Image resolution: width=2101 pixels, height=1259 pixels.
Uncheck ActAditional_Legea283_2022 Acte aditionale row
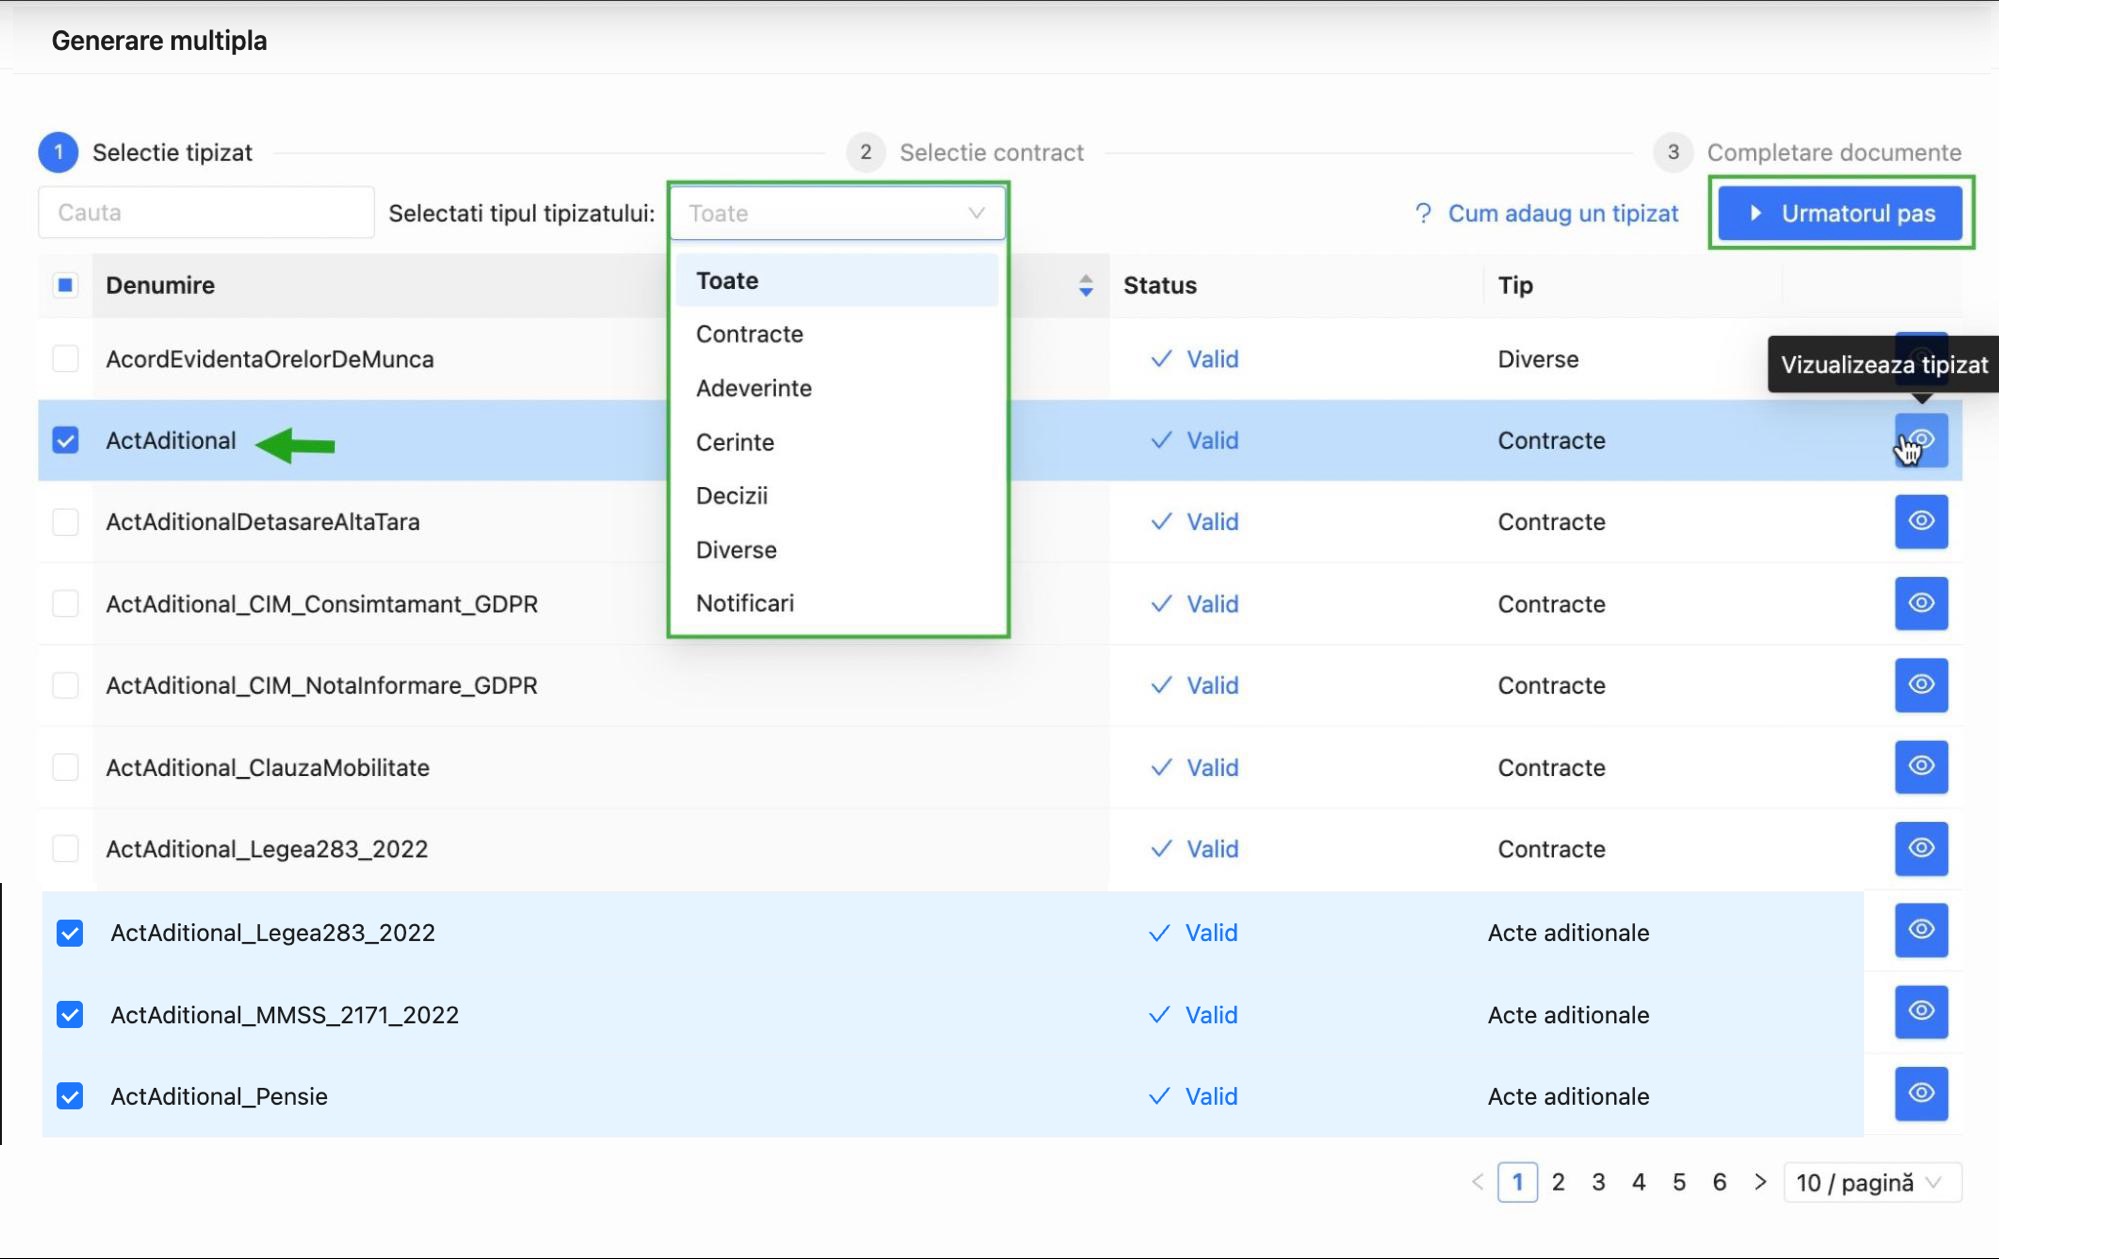tap(70, 933)
